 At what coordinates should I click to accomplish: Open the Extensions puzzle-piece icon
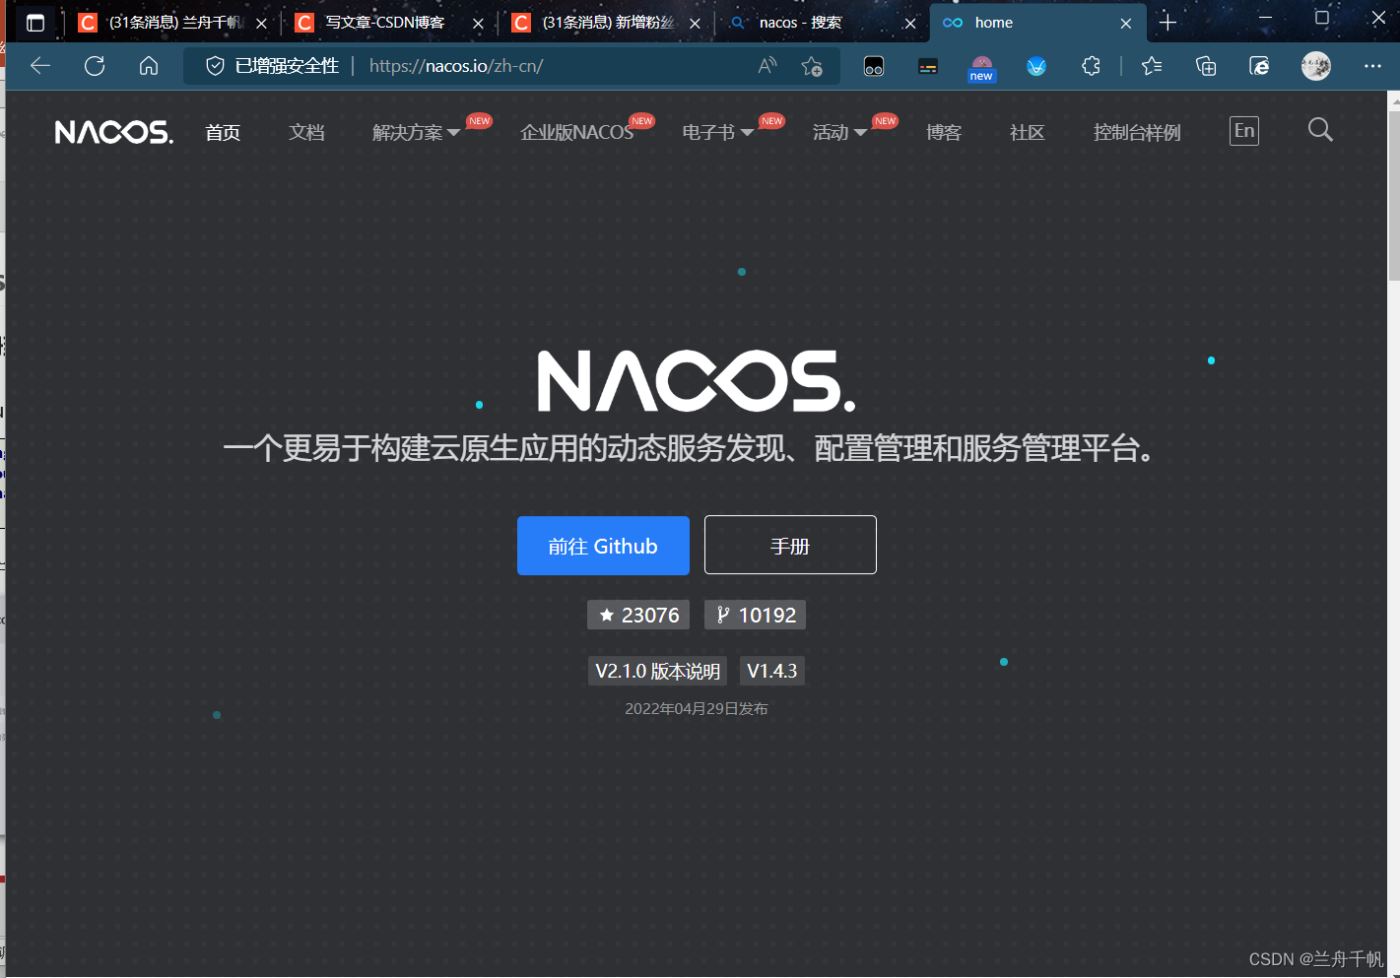pos(1091,66)
